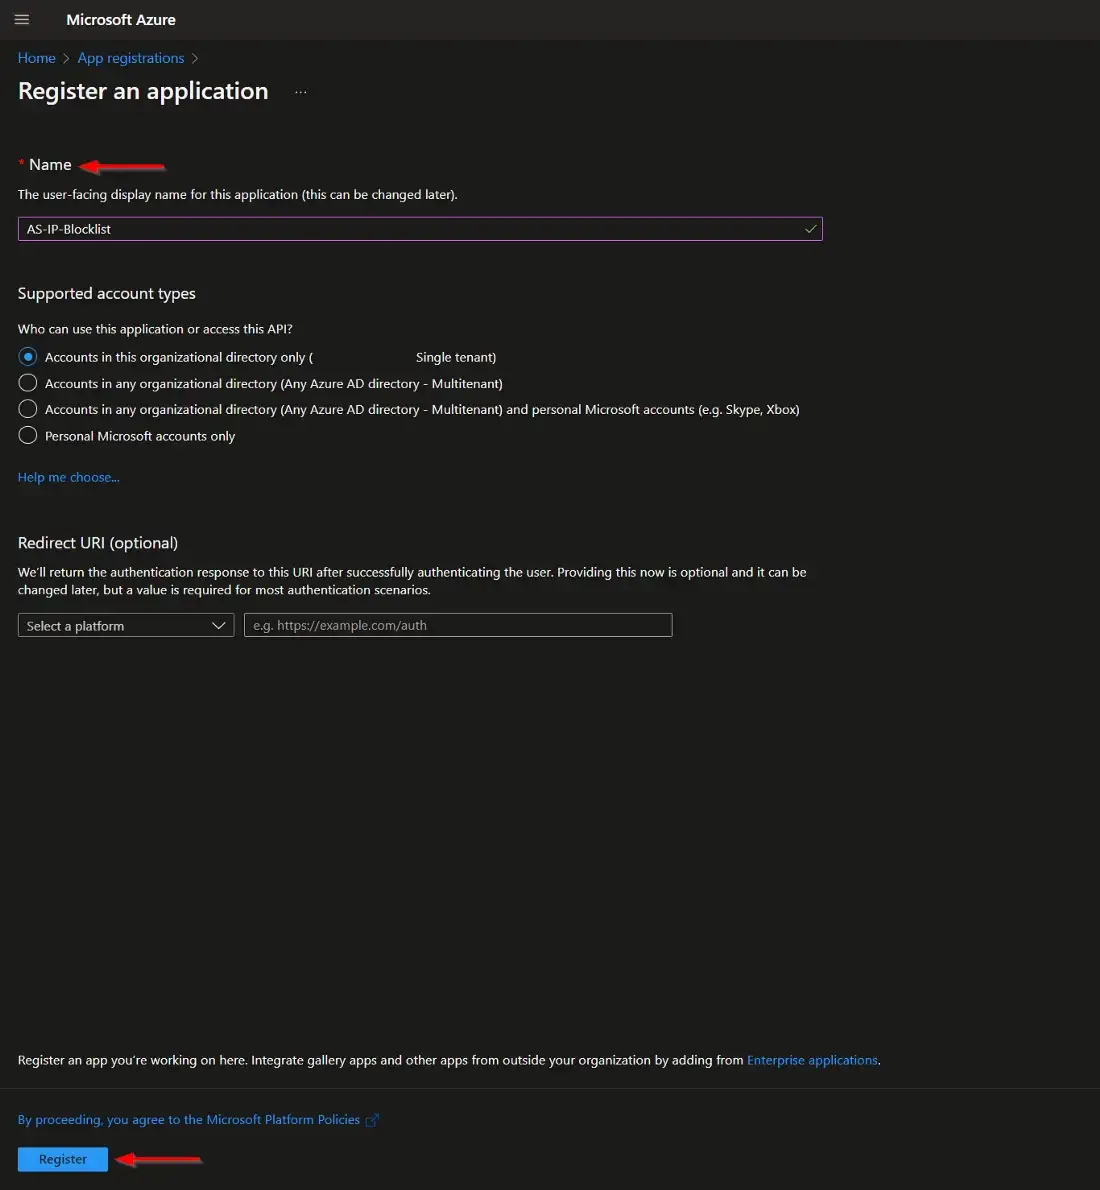
Task: Open the Microsoft Platform Policies link
Action: pos(189,1120)
